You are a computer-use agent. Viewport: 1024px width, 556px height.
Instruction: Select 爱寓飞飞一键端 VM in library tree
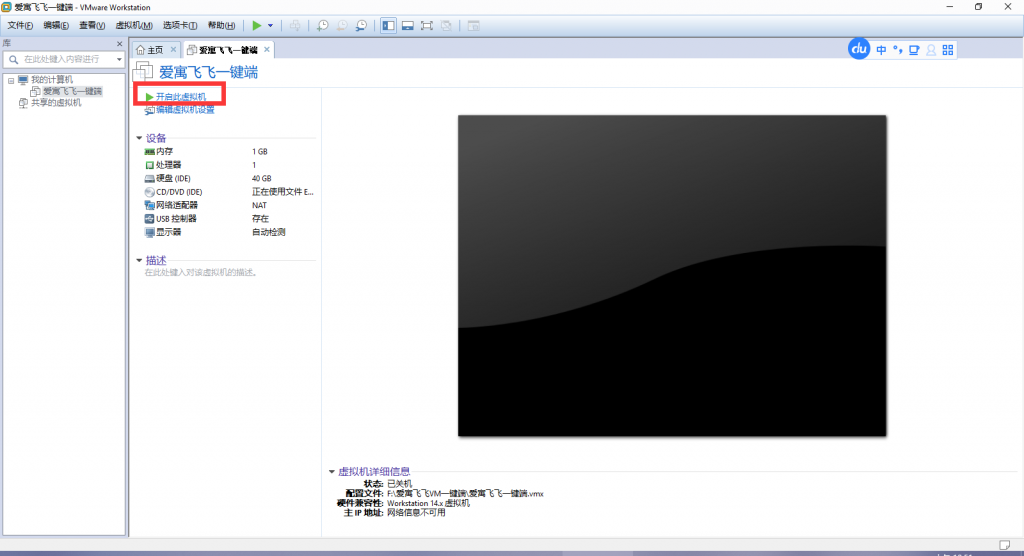tap(72, 91)
